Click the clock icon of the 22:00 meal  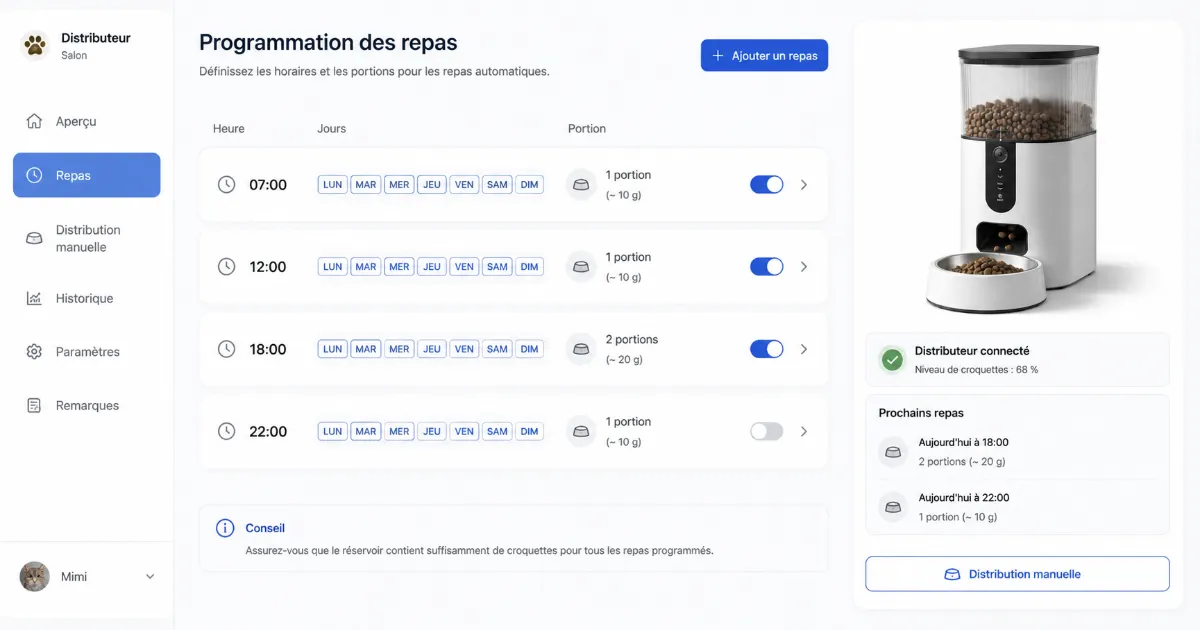coord(227,431)
